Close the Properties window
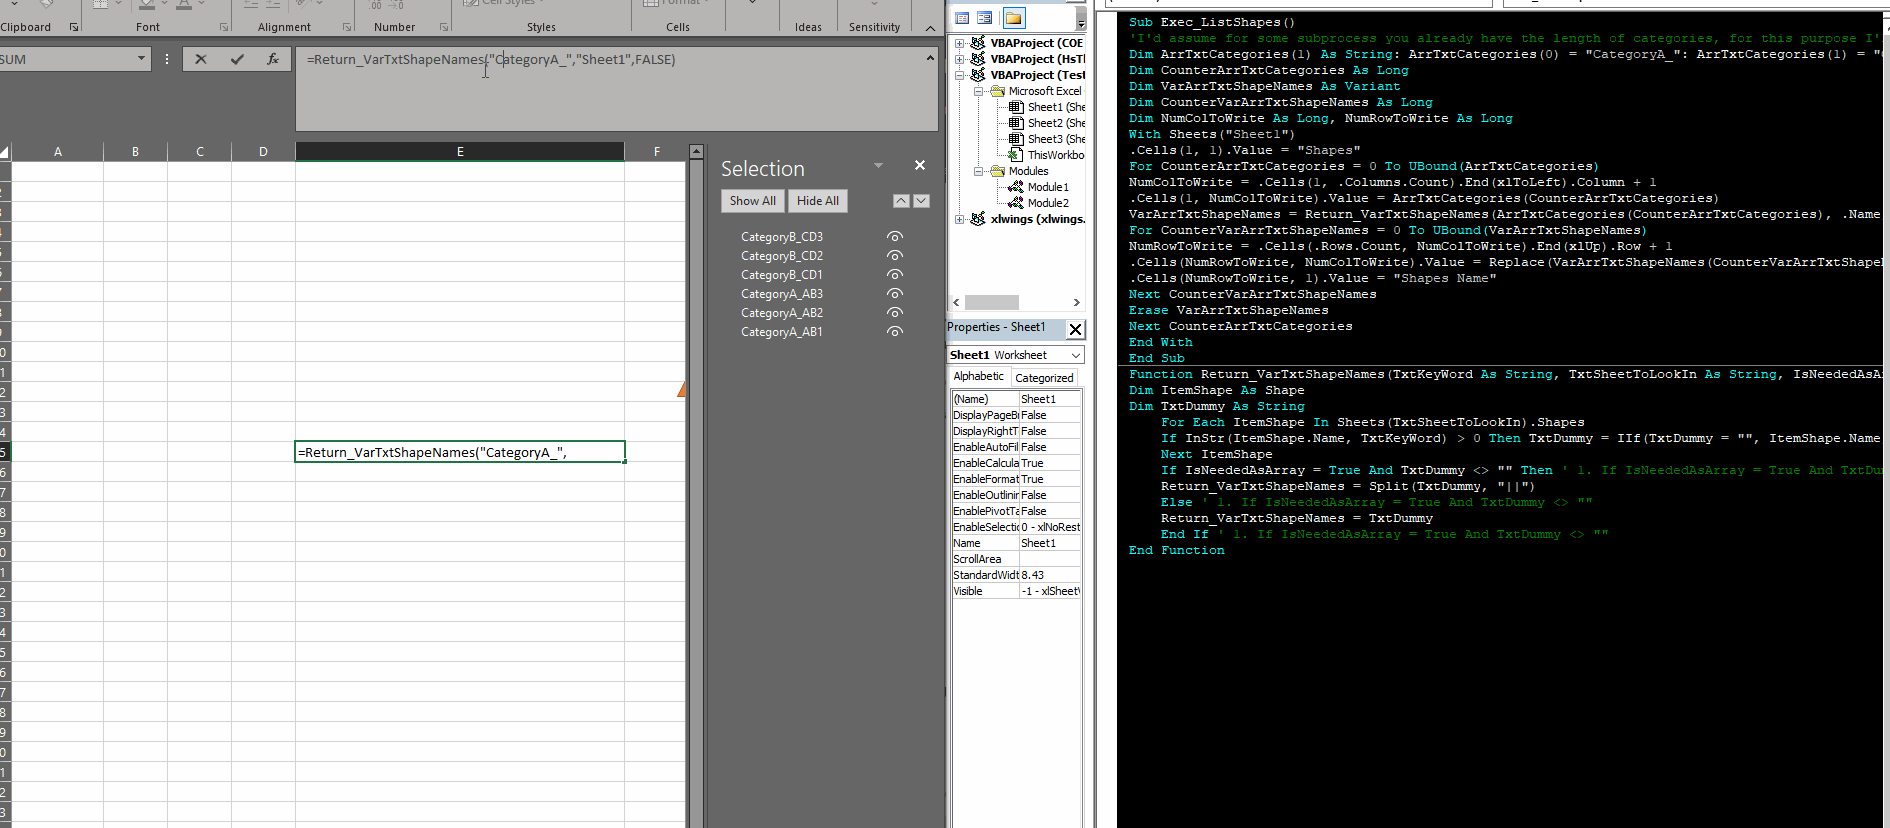This screenshot has height=828, width=1890. (x=1075, y=329)
